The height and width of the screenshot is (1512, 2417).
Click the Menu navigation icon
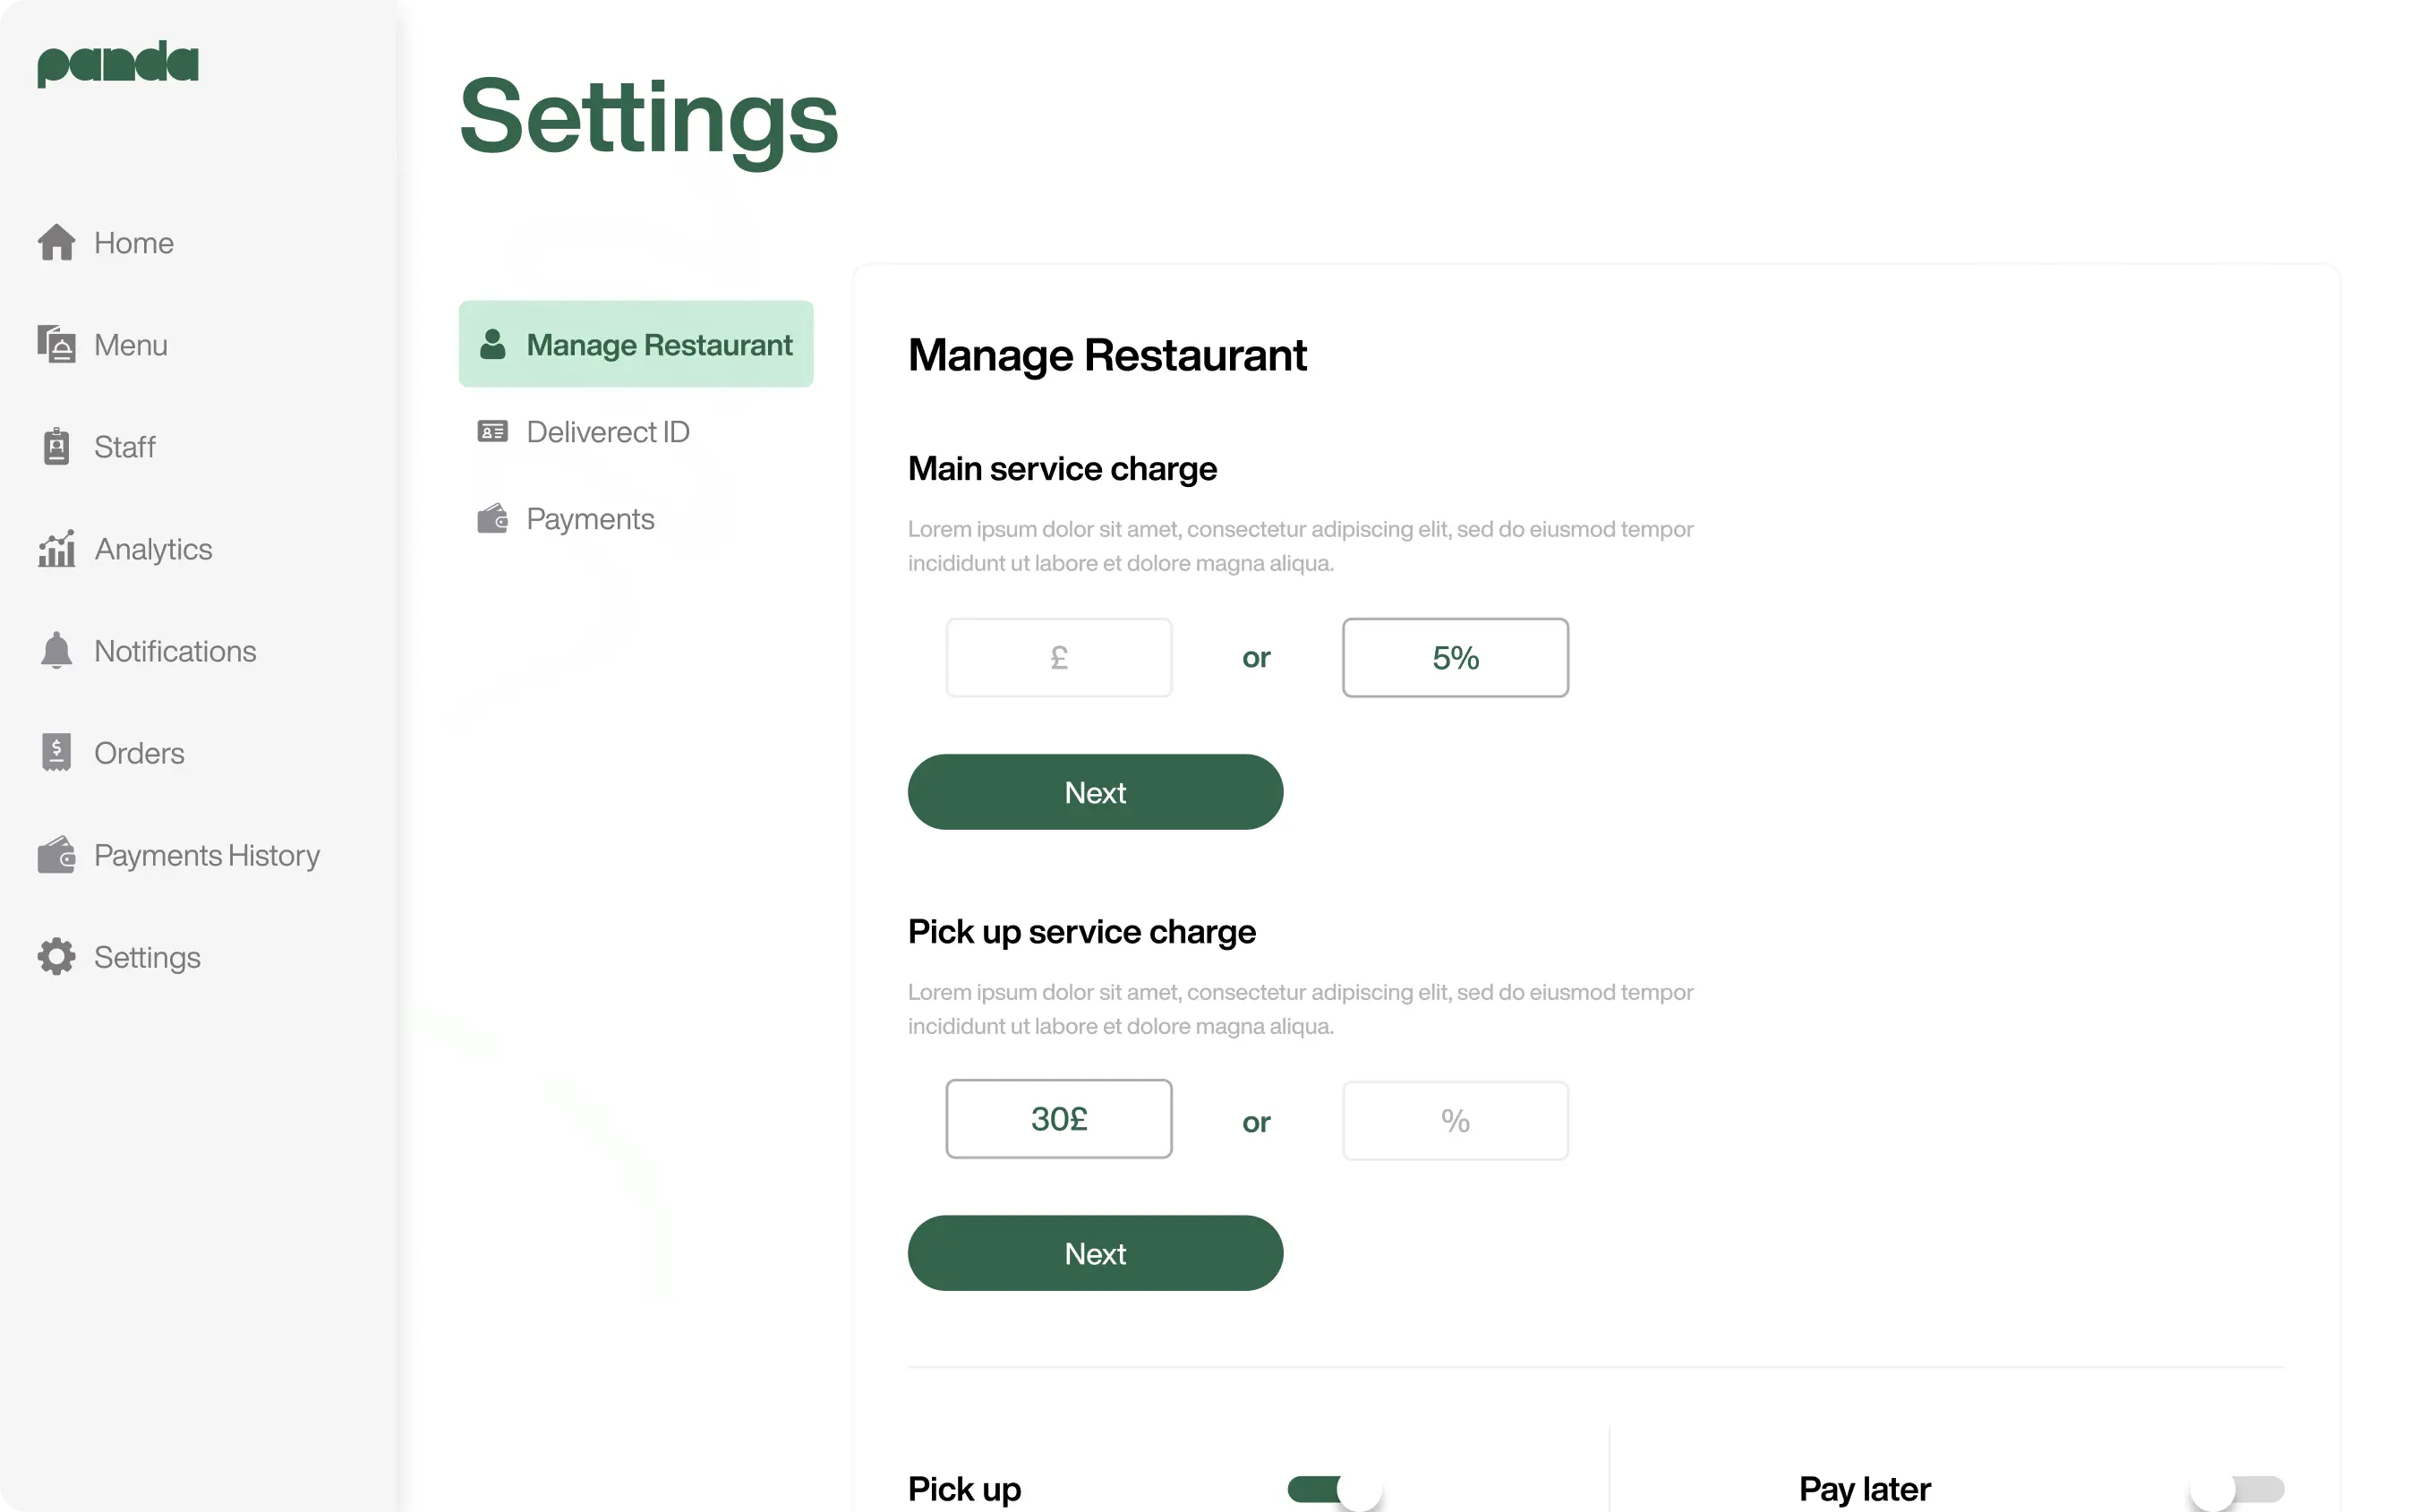[x=56, y=343]
